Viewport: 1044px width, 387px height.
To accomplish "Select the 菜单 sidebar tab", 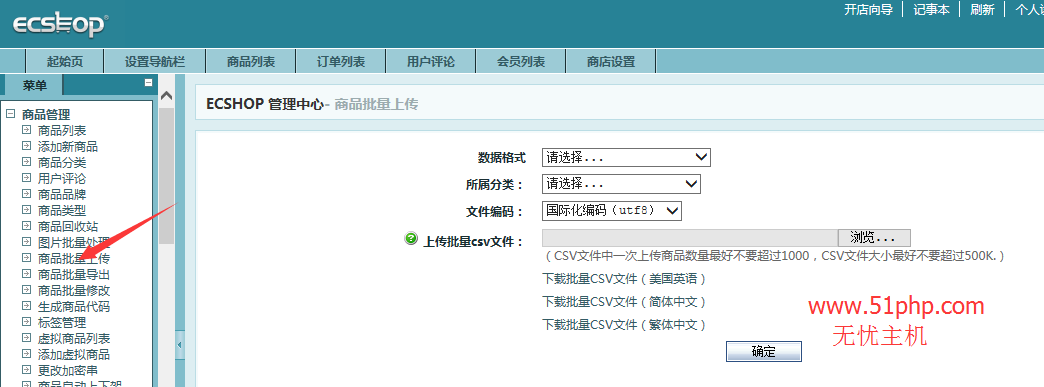I will (x=34, y=85).
